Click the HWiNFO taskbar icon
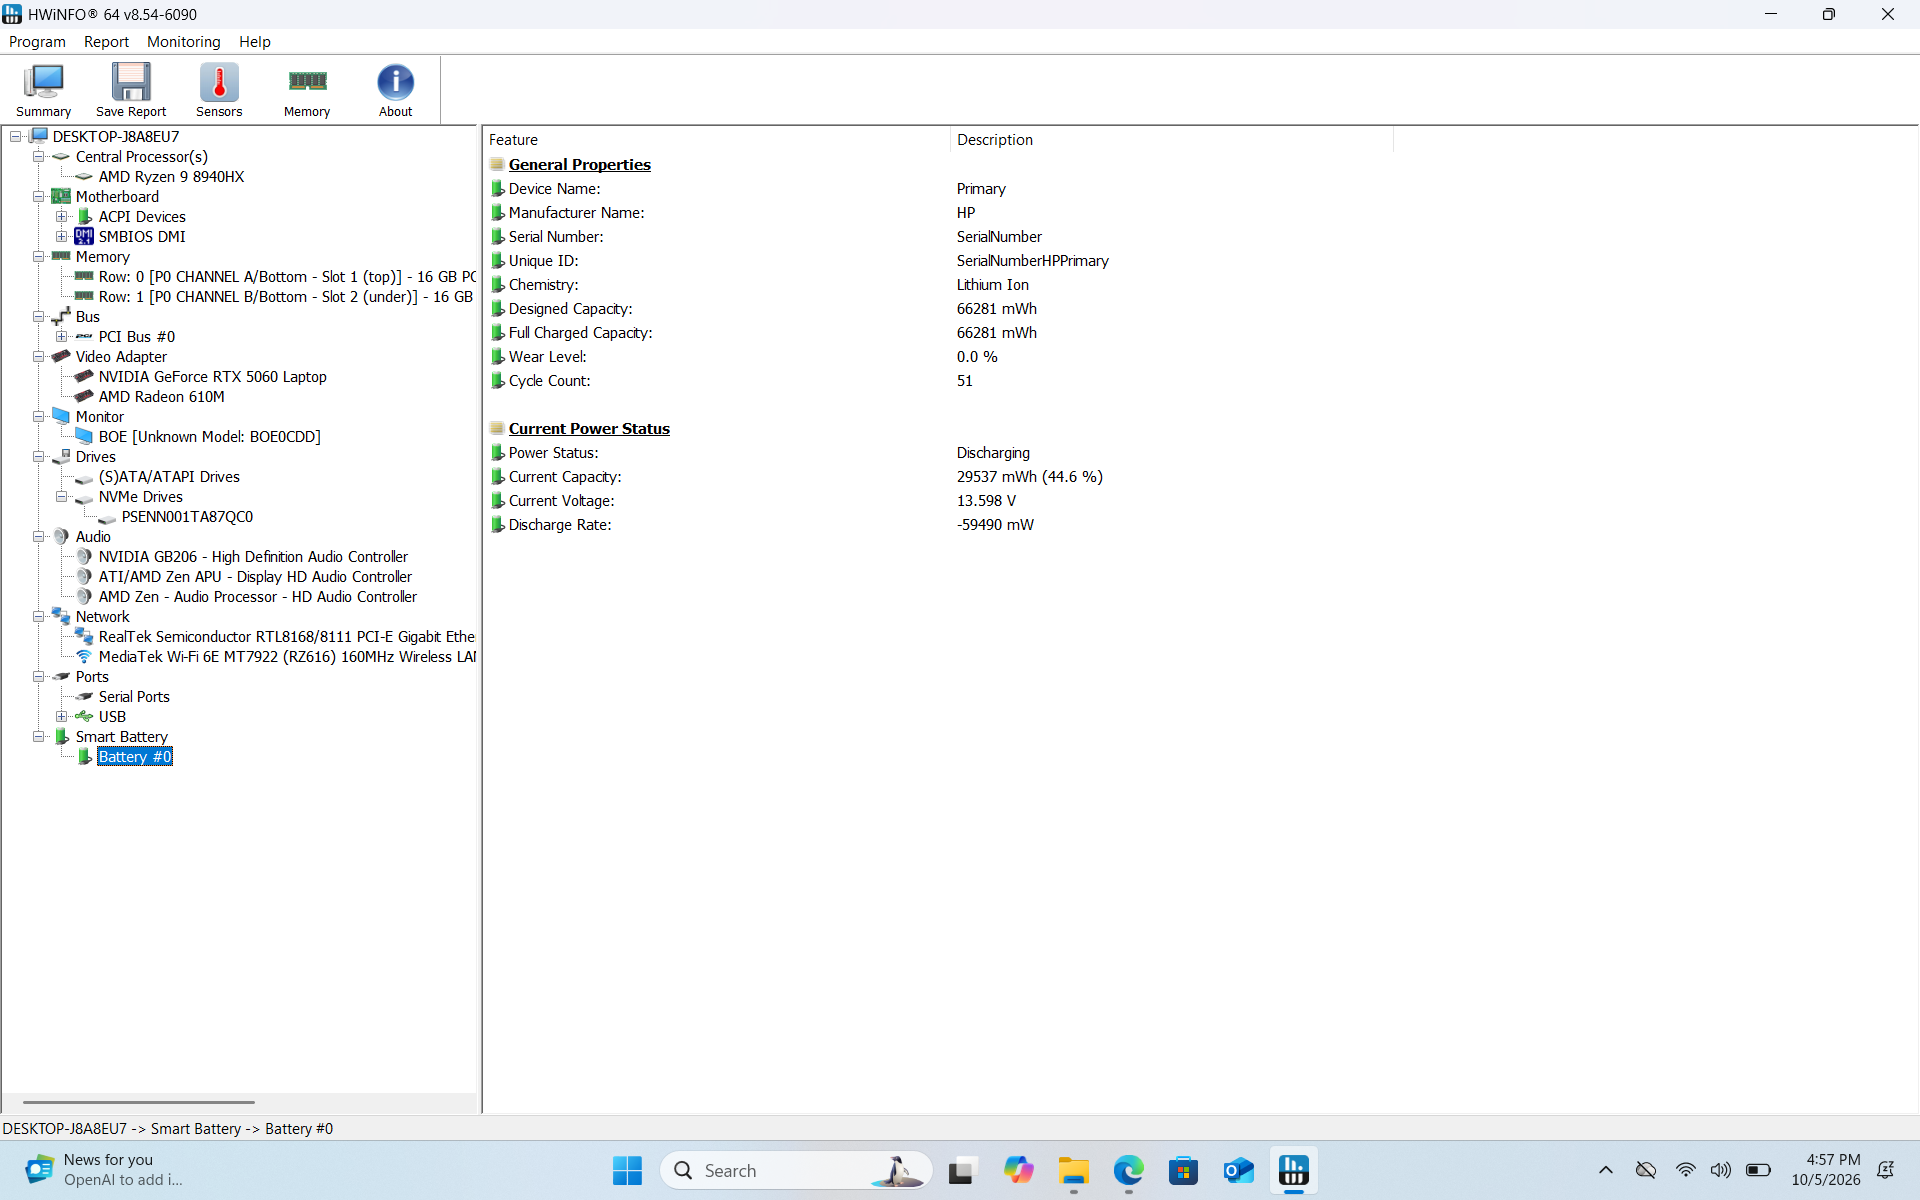1920x1200 pixels. click(x=1294, y=1170)
